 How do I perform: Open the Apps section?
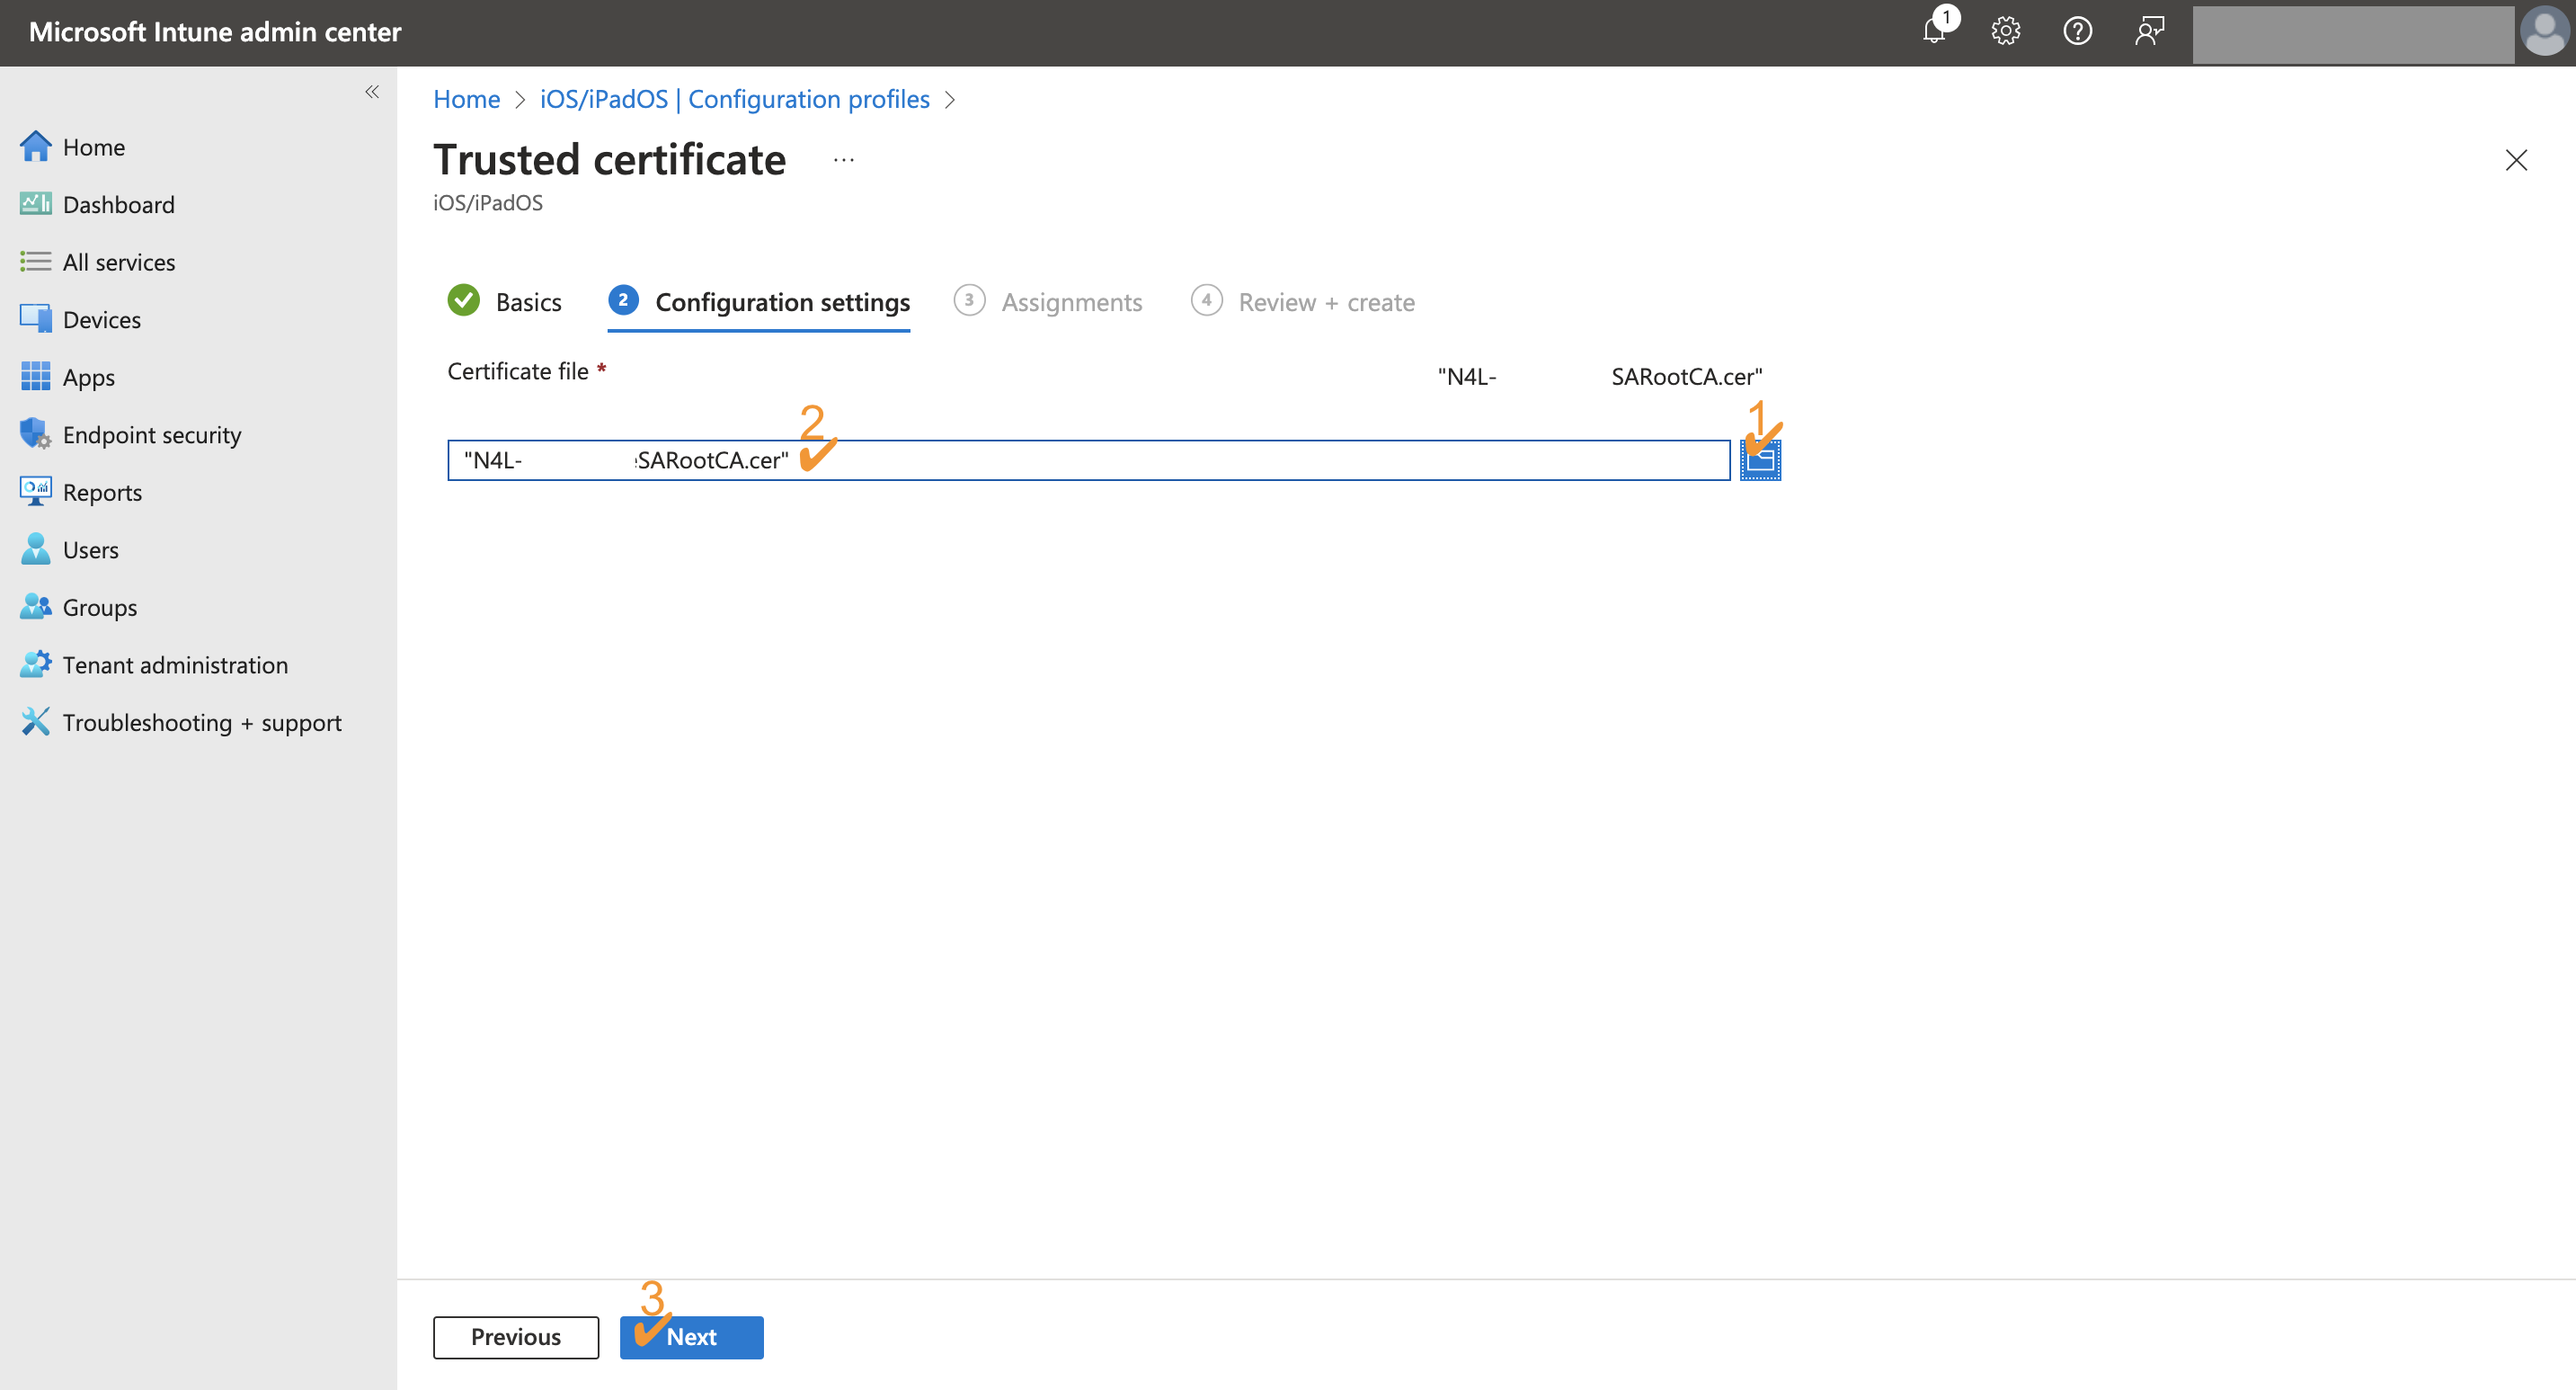[x=89, y=377]
